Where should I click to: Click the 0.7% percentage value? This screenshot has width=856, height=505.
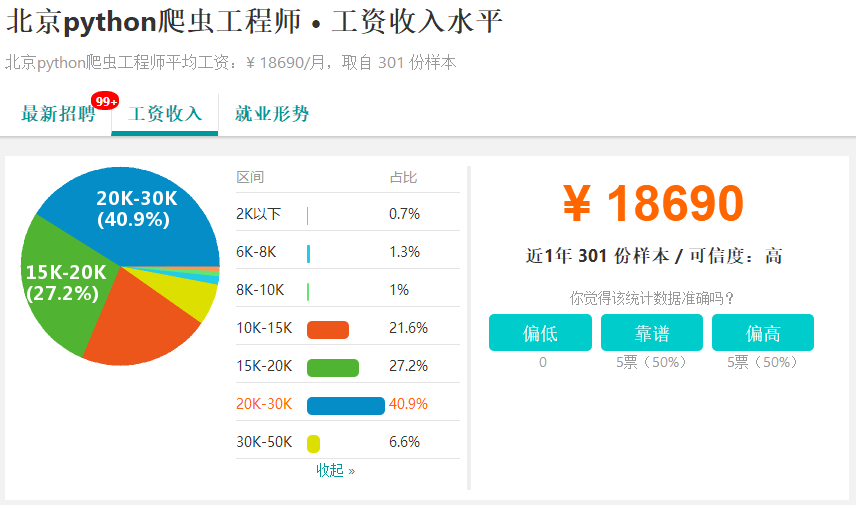coord(405,213)
